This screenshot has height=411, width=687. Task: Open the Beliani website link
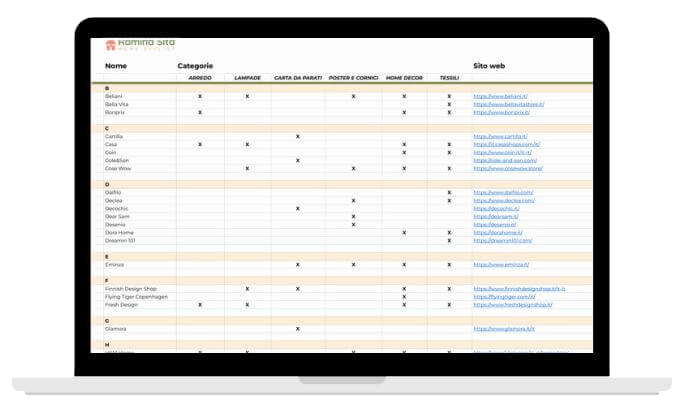(x=500, y=96)
